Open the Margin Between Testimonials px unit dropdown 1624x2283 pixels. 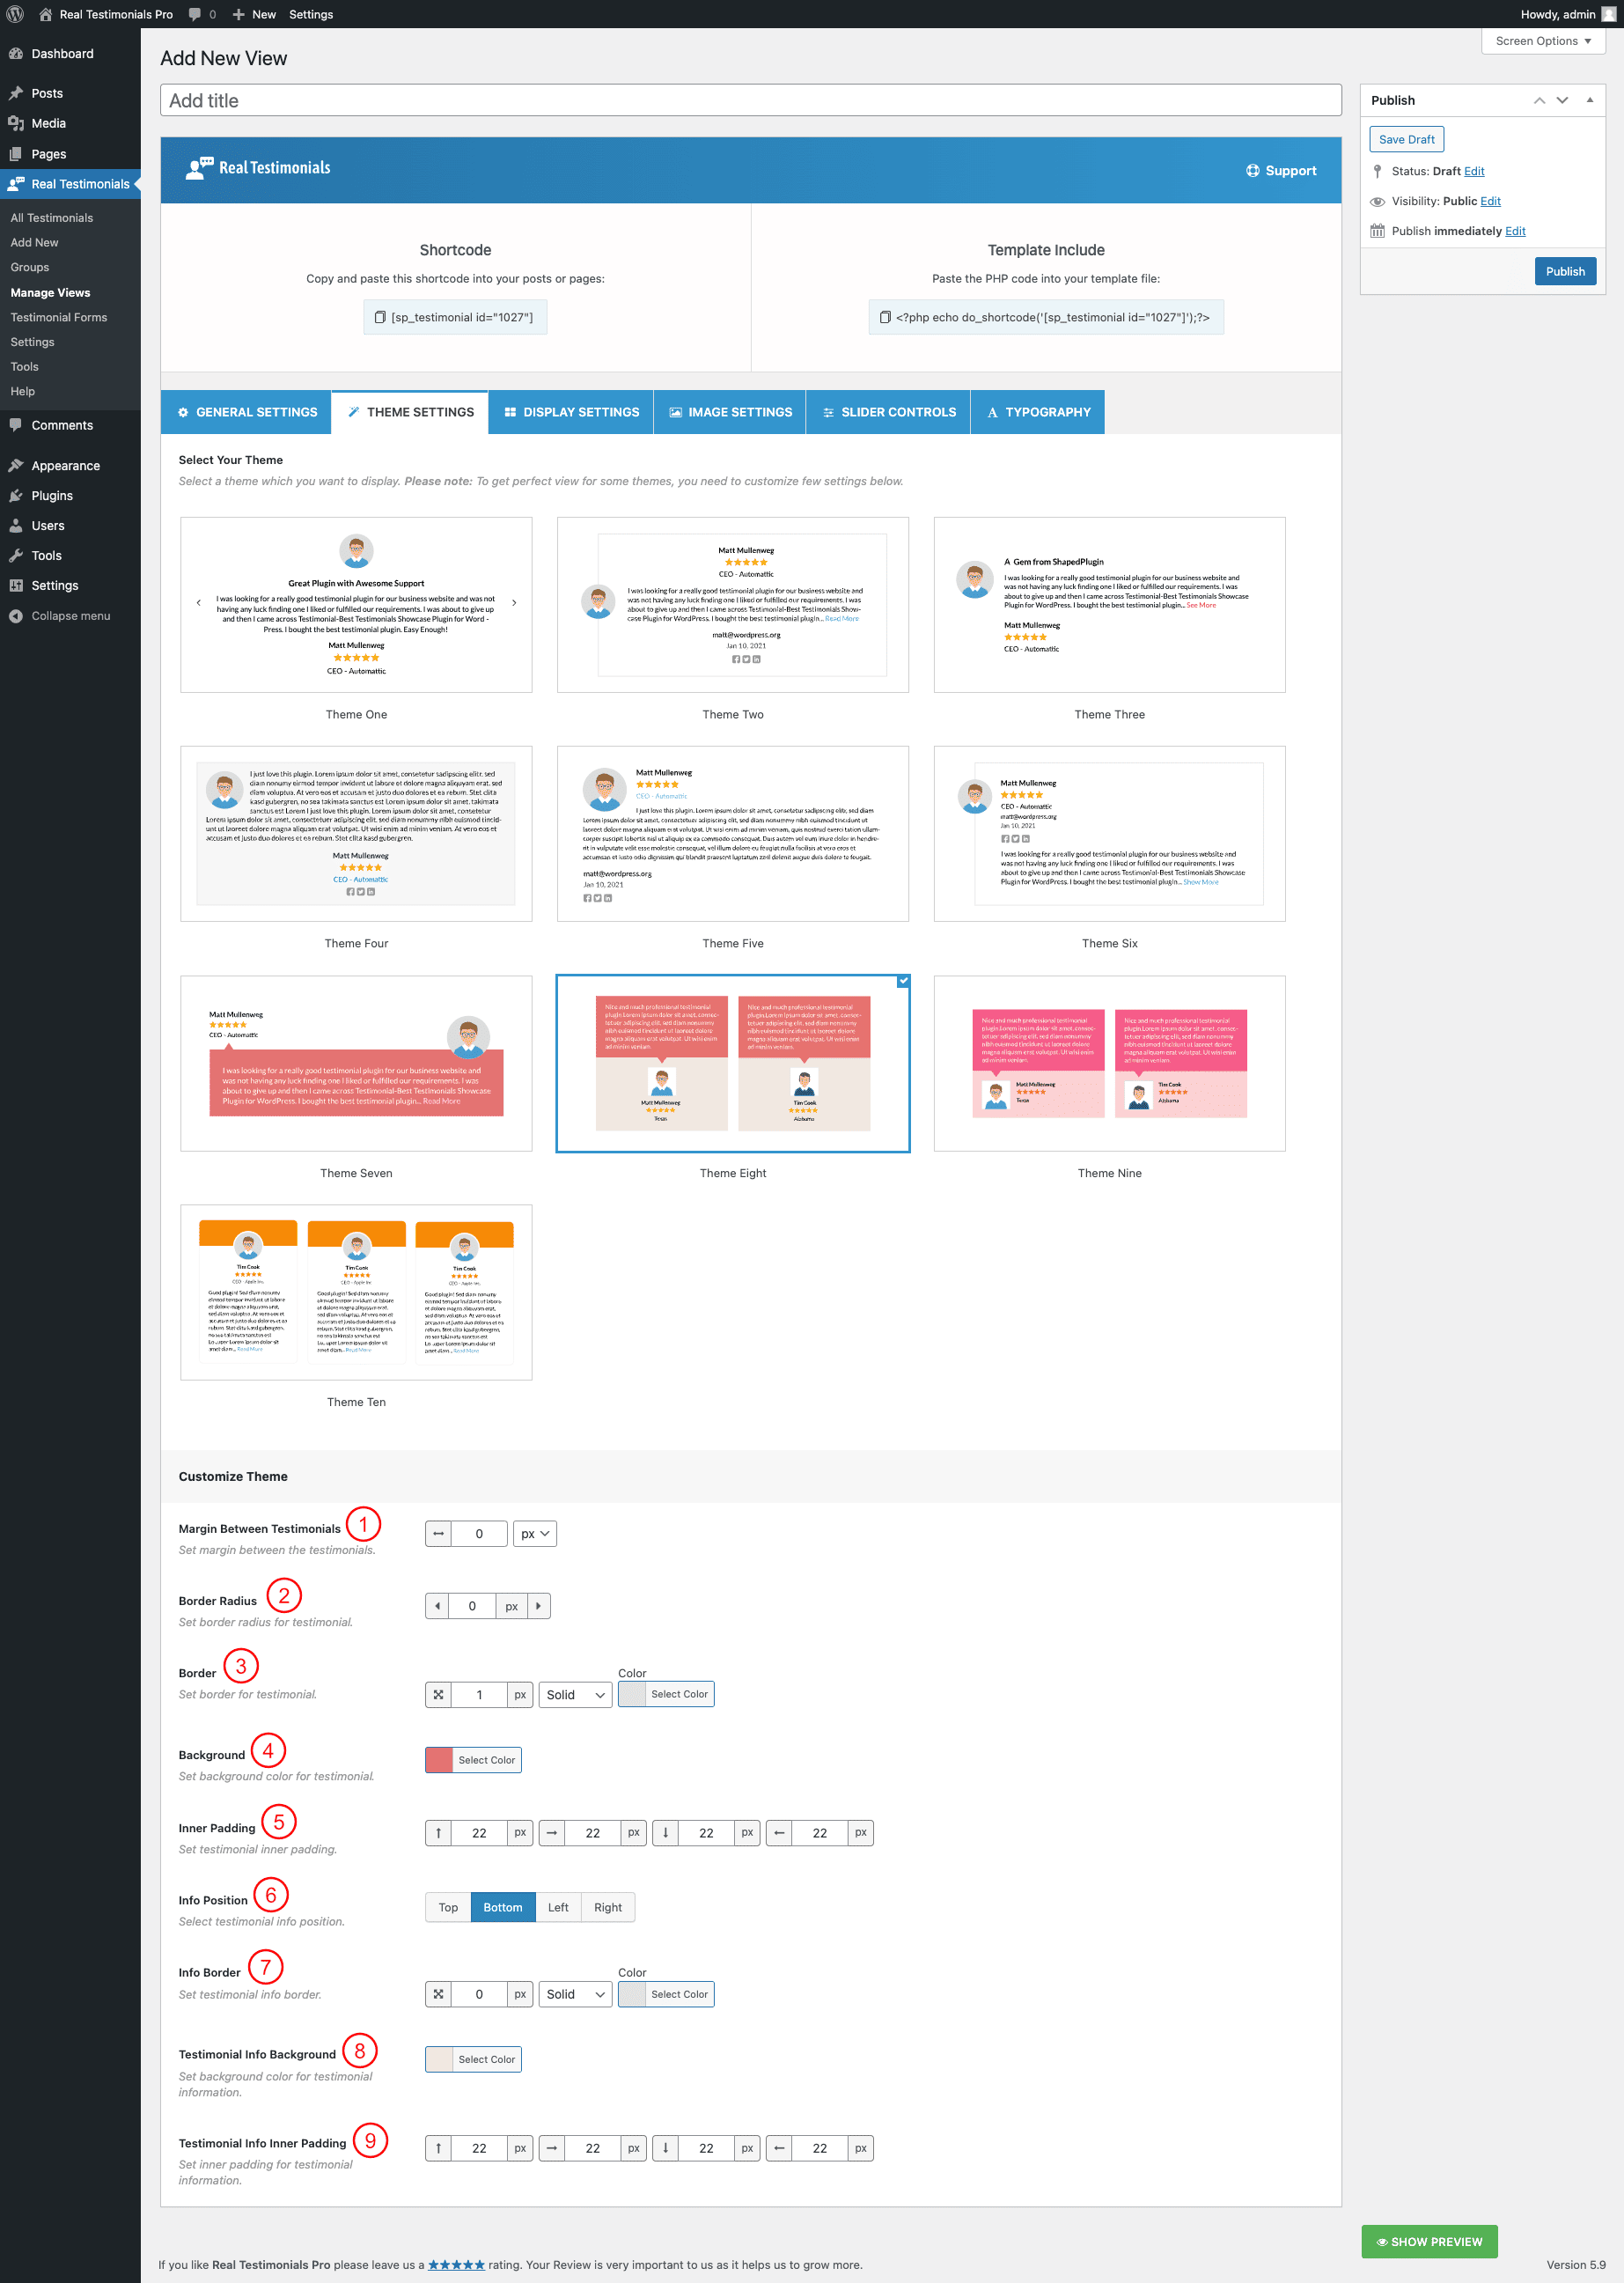click(535, 1534)
